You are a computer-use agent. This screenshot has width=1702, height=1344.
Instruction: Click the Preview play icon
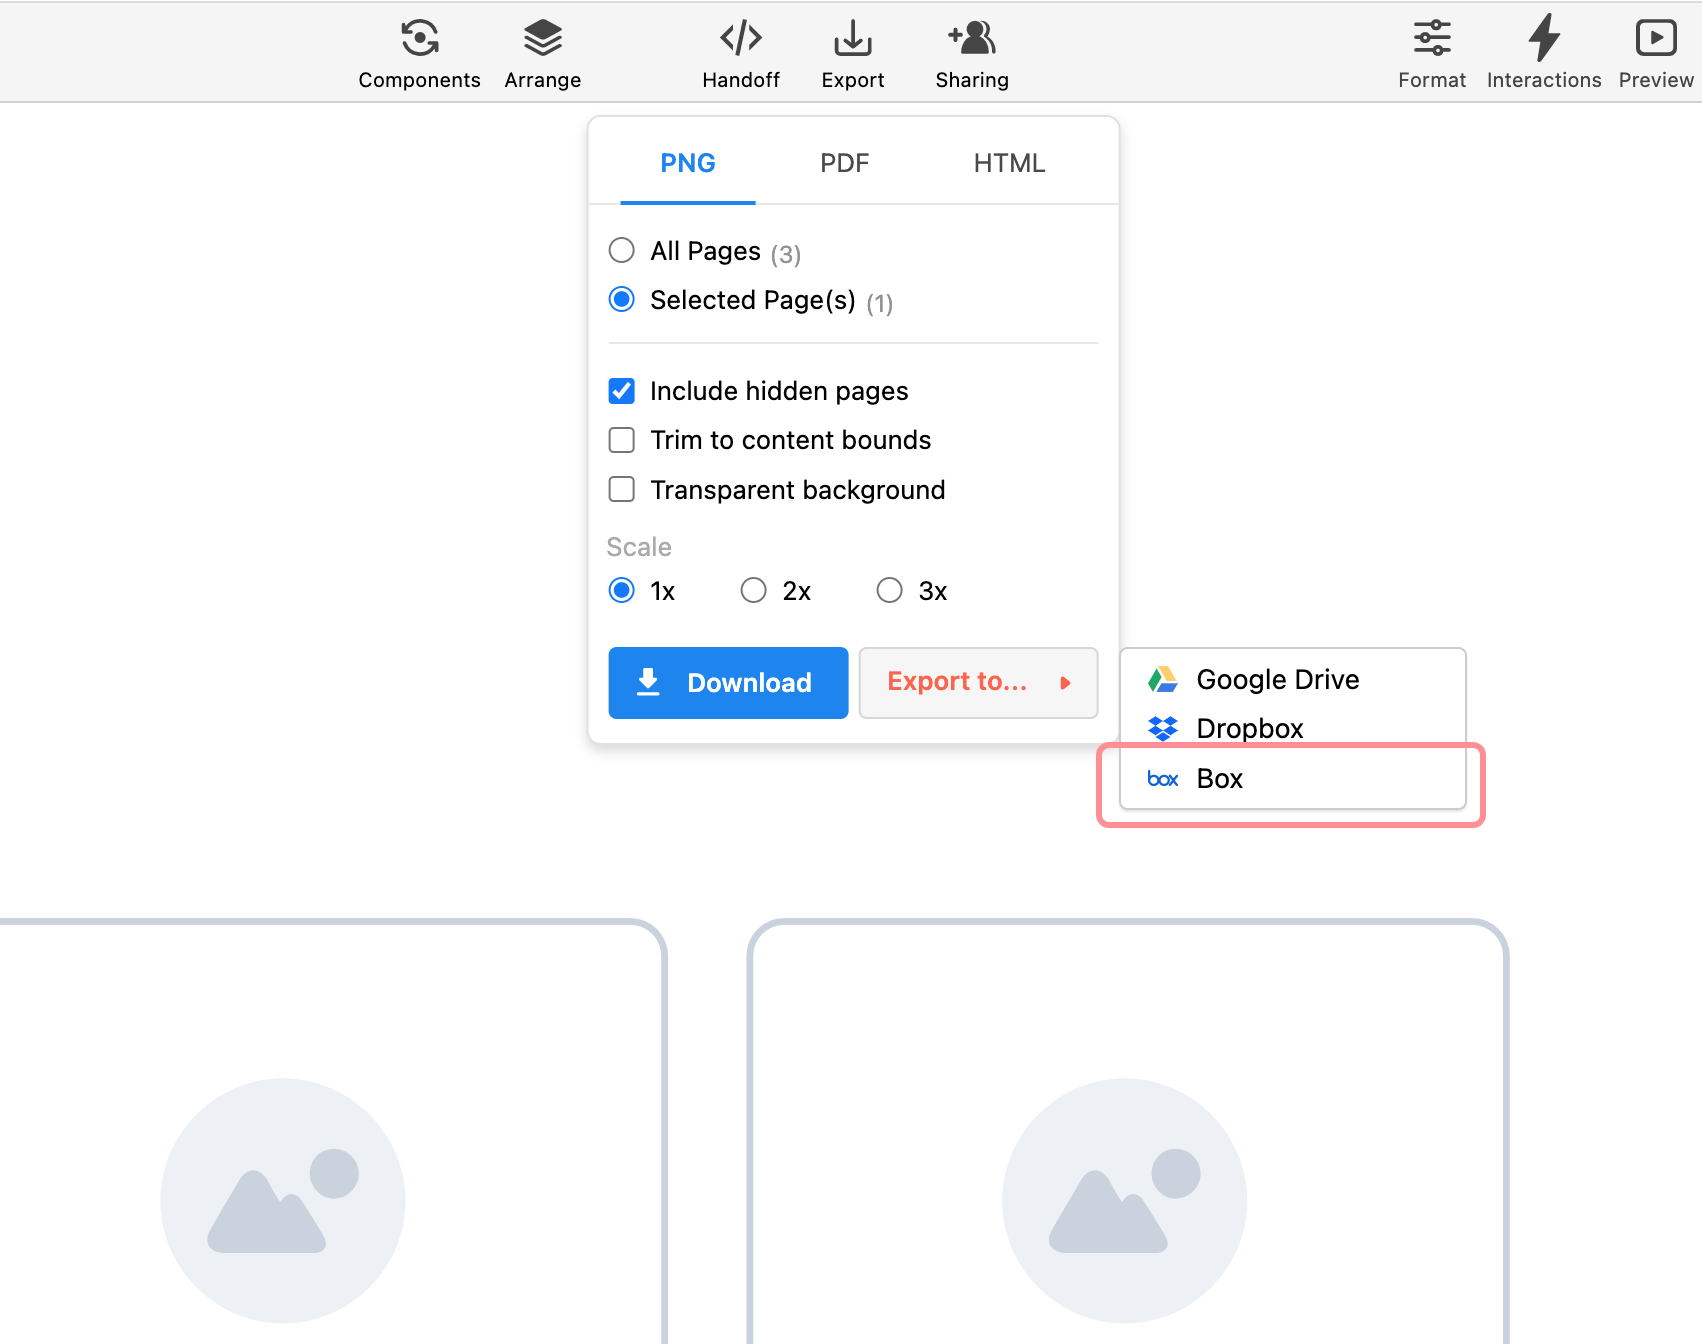(1655, 39)
